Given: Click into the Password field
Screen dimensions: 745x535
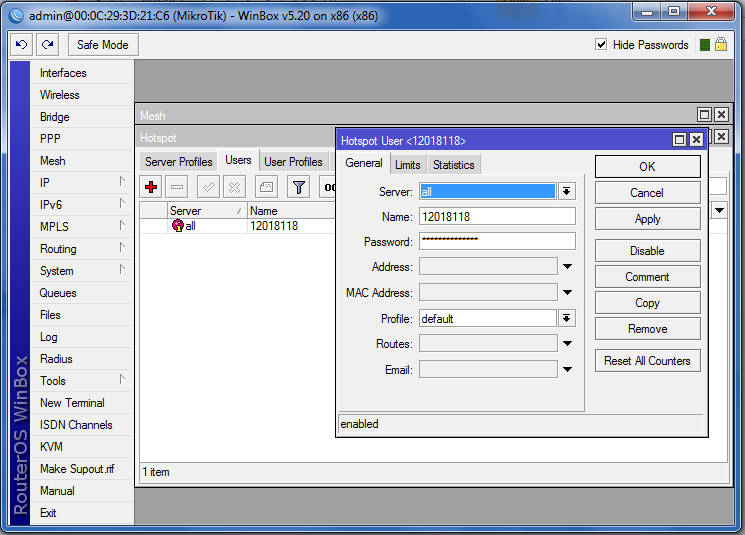Looking at the screenshot, I should [497, 241].
